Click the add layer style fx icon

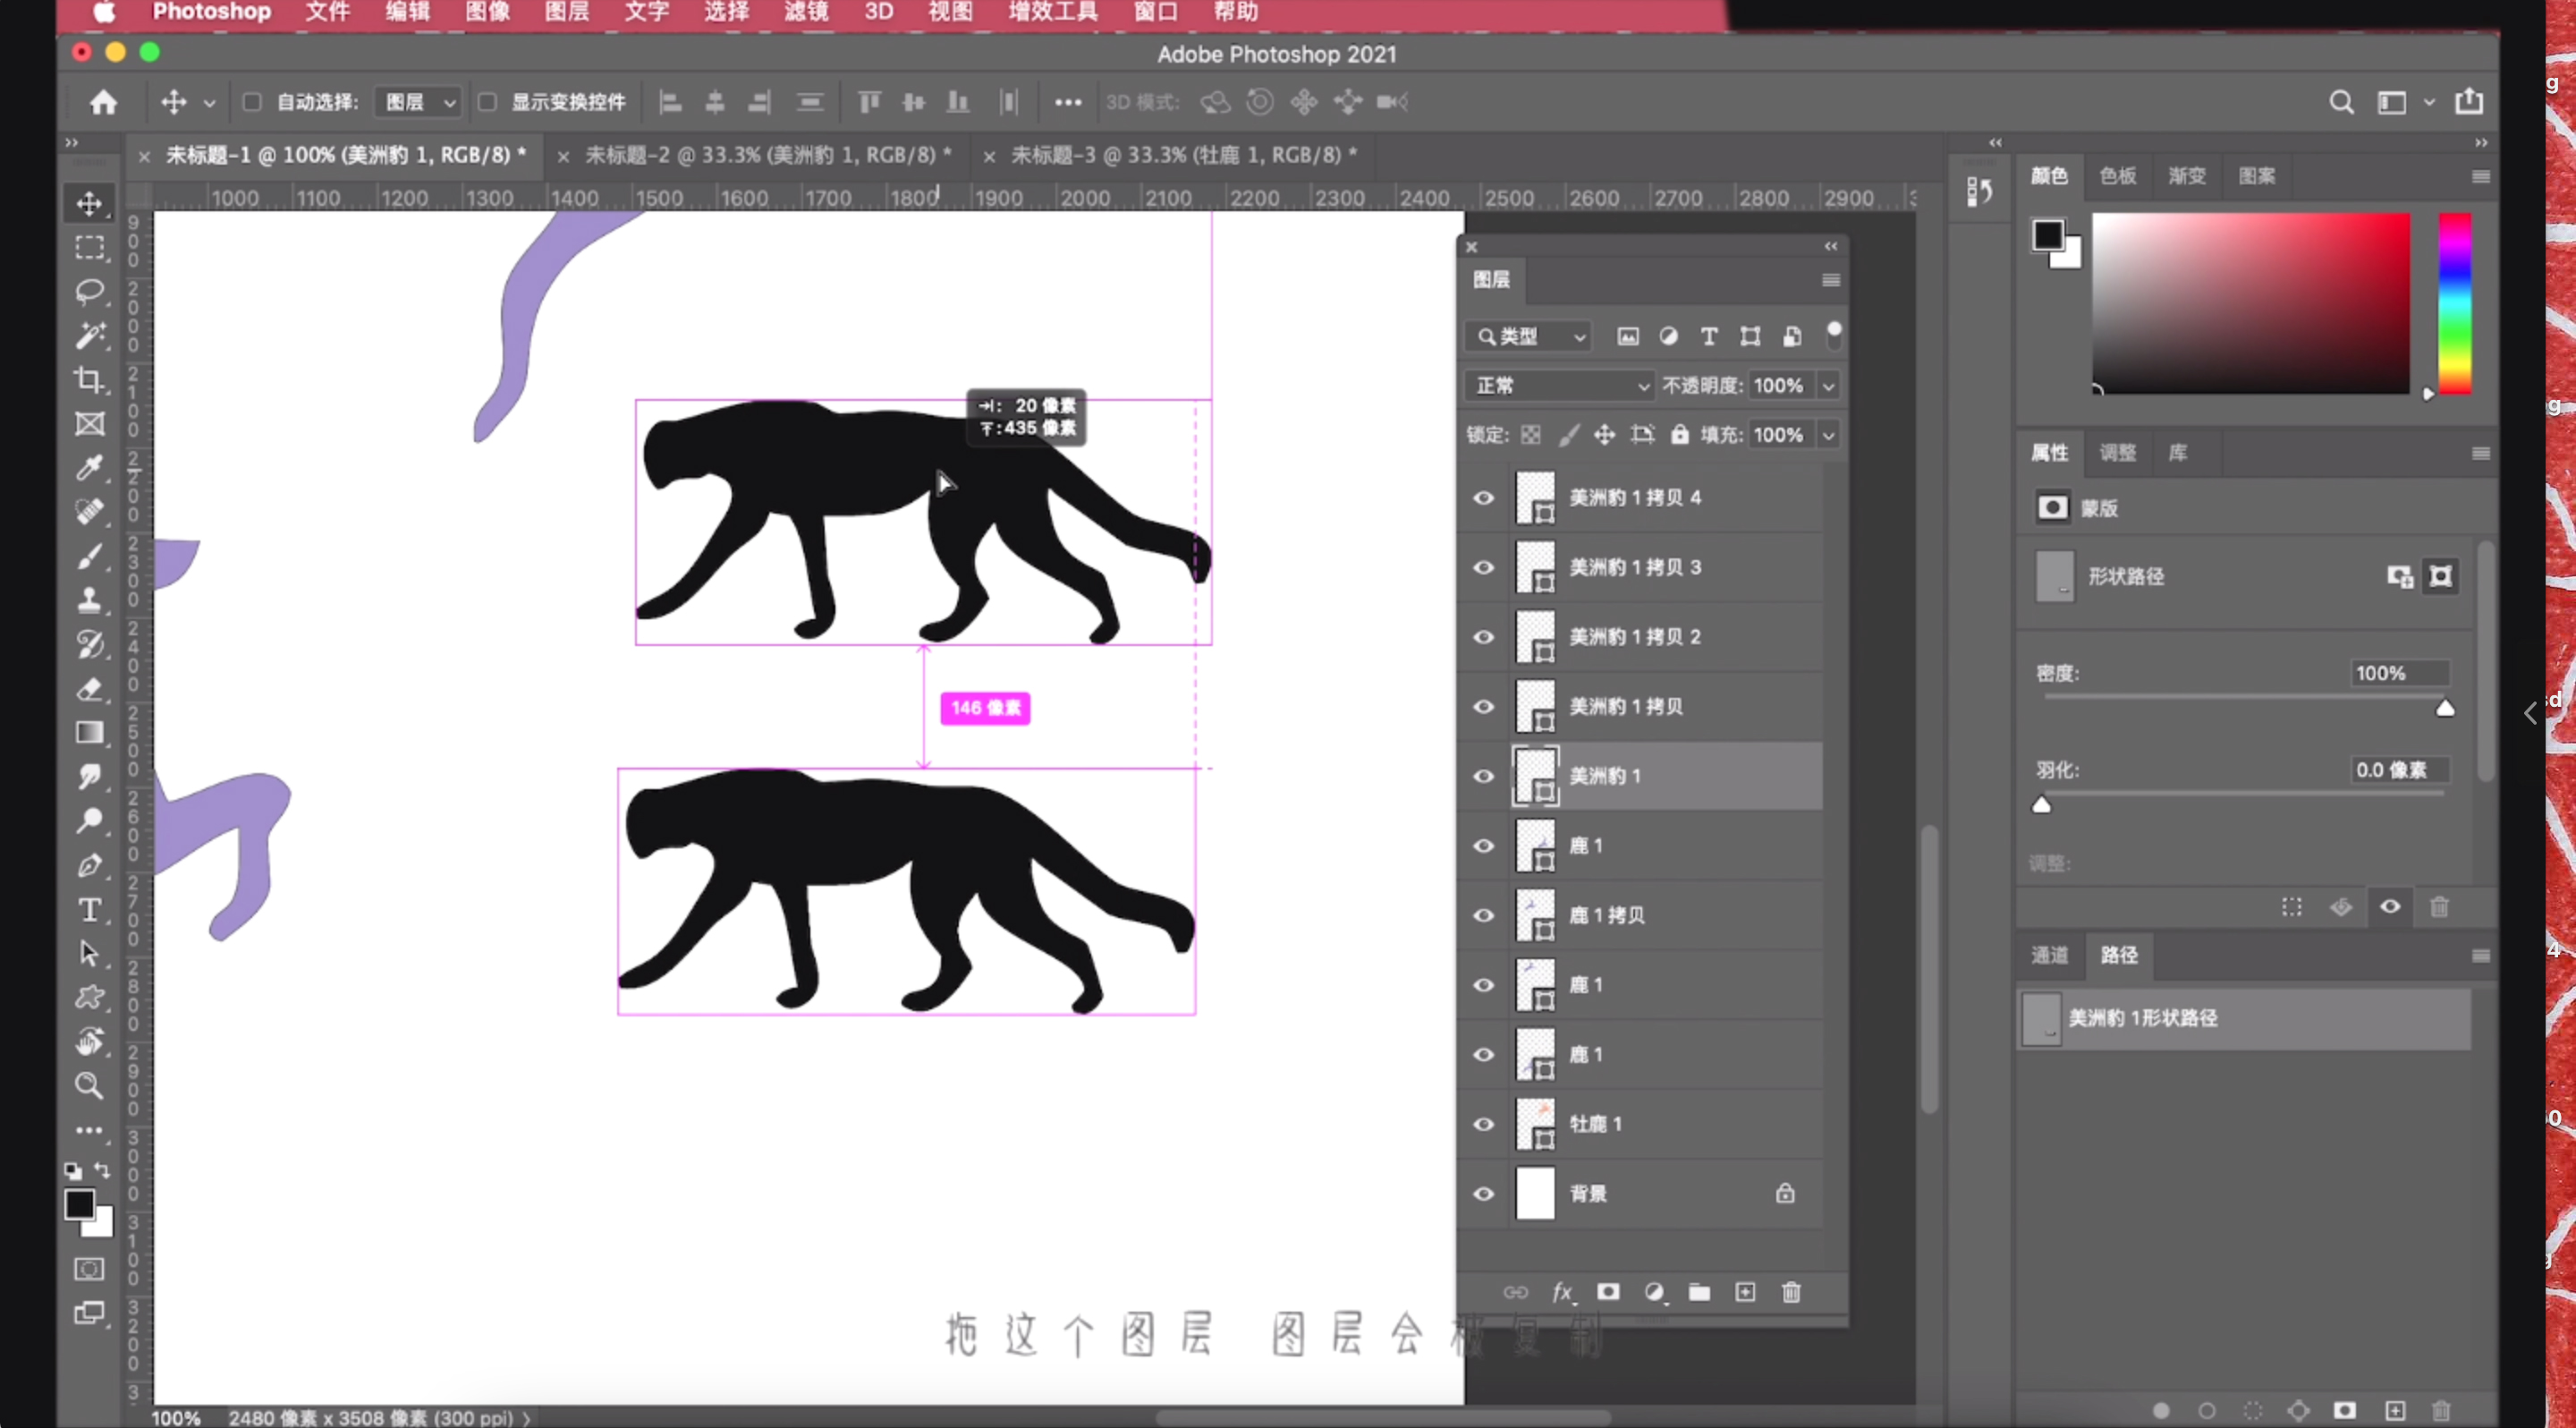(x=1562, y=1292)
